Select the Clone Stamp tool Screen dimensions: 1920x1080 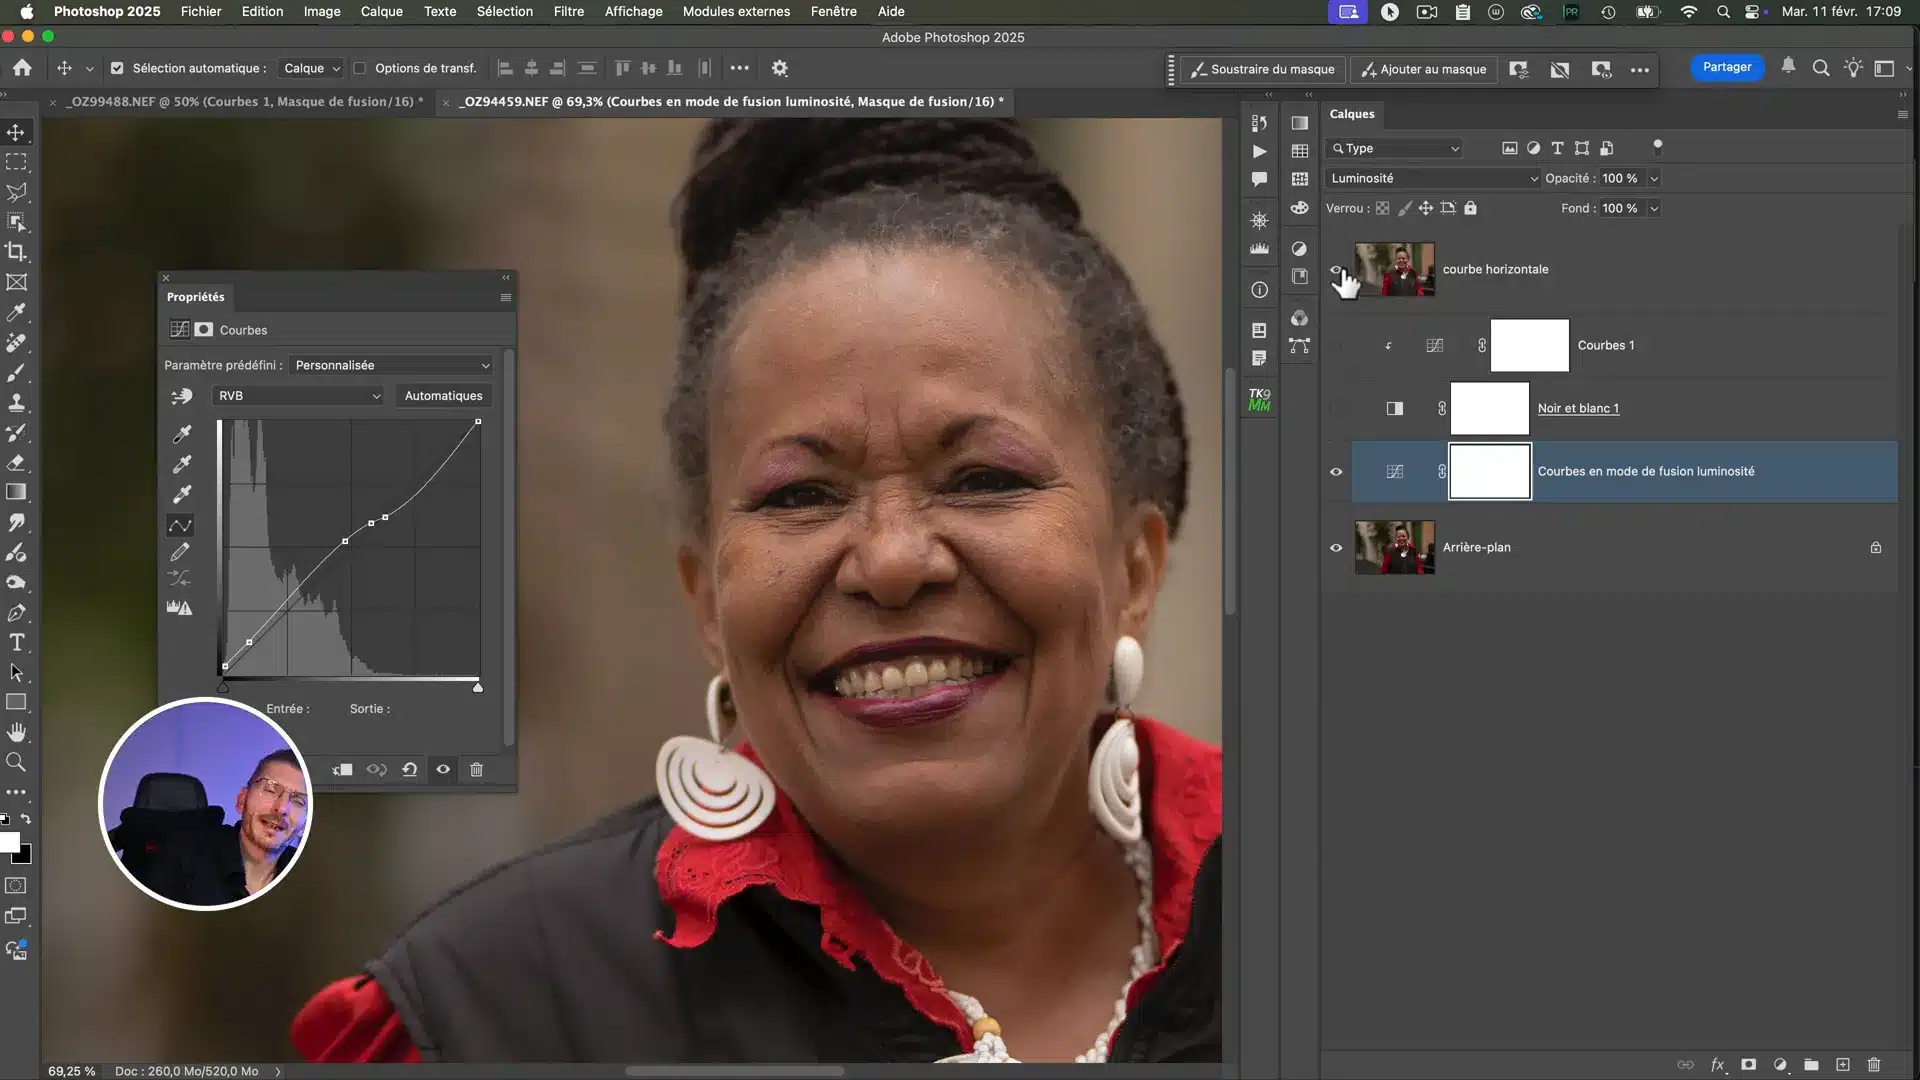click(16, 402)
